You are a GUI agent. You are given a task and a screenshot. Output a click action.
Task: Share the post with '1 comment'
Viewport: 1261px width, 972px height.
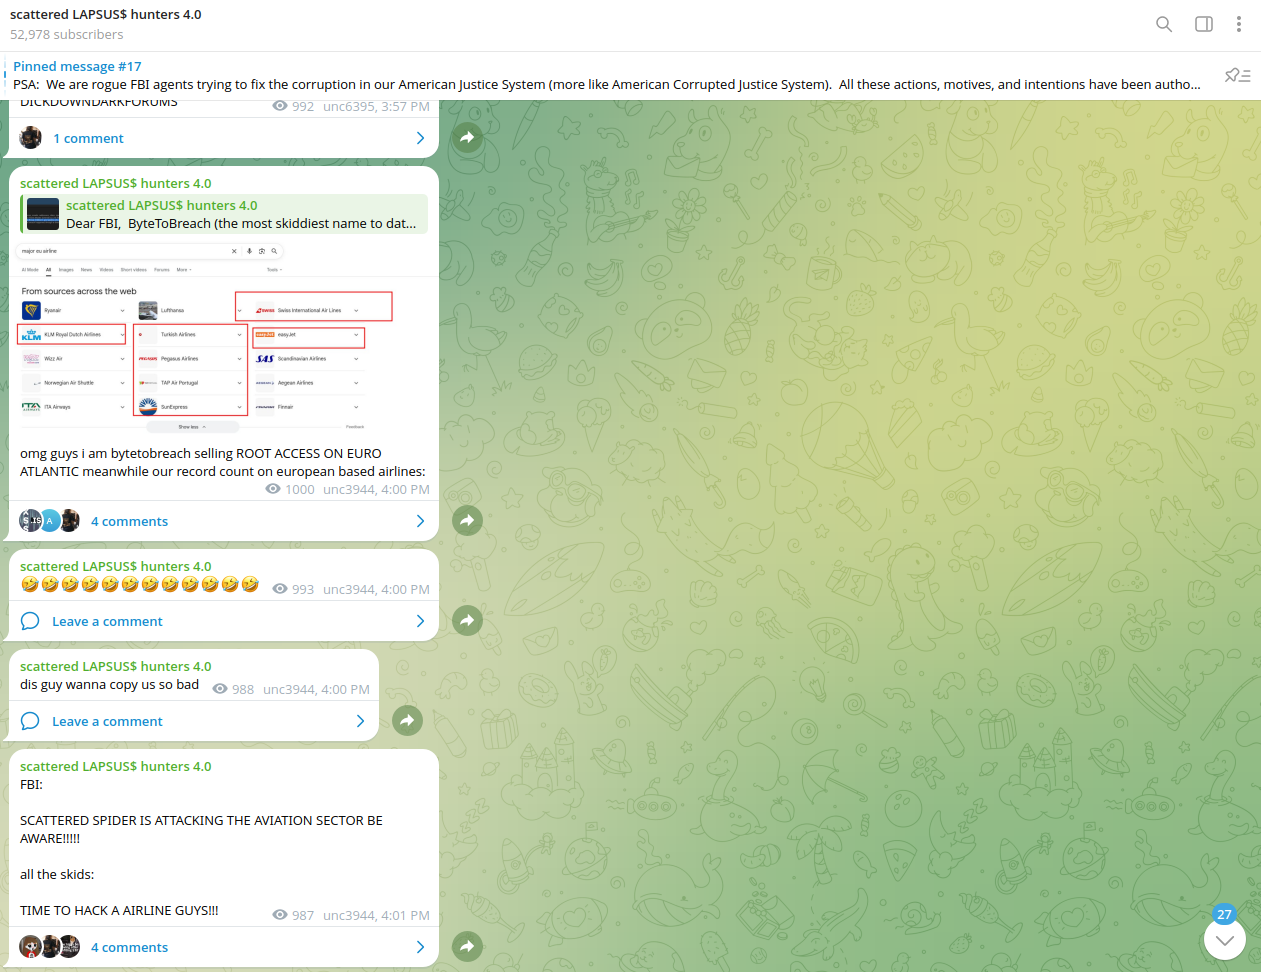click(x=467, y=138)
